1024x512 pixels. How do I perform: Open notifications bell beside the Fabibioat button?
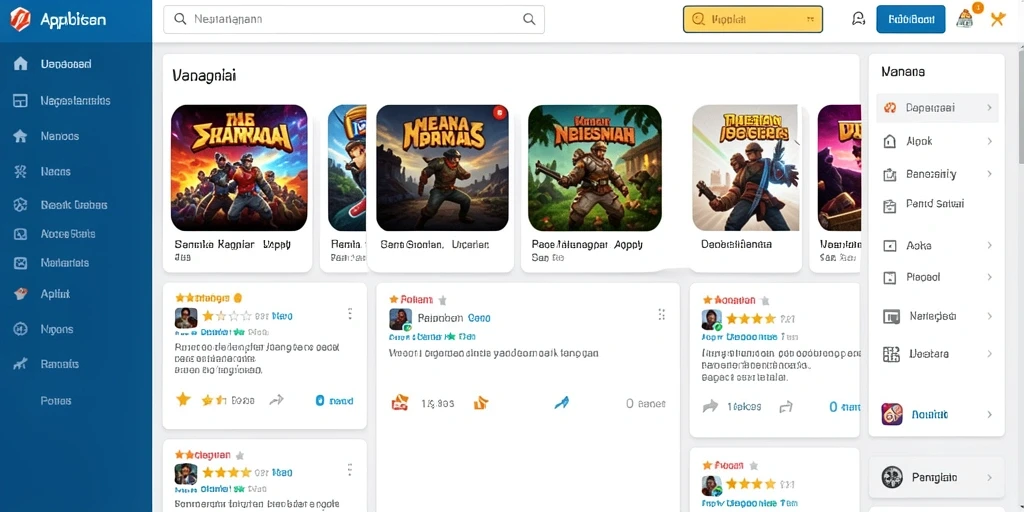click(859, 19)
